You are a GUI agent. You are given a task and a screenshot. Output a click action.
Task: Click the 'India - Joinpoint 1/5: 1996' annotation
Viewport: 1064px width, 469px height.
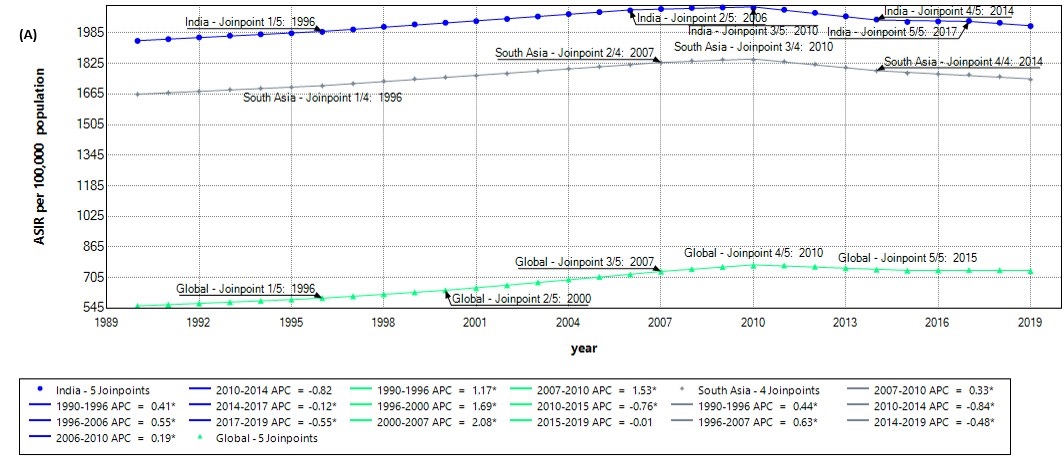pos(250,22)
